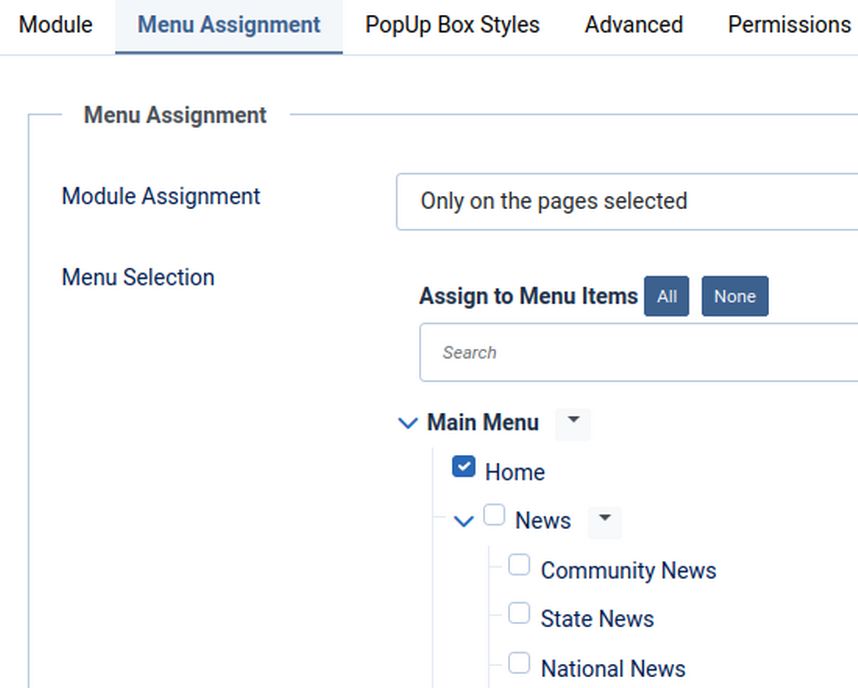Focus the menu items Search field
Image resolution: width=858 pixels, height=688 pixels.
638,353
